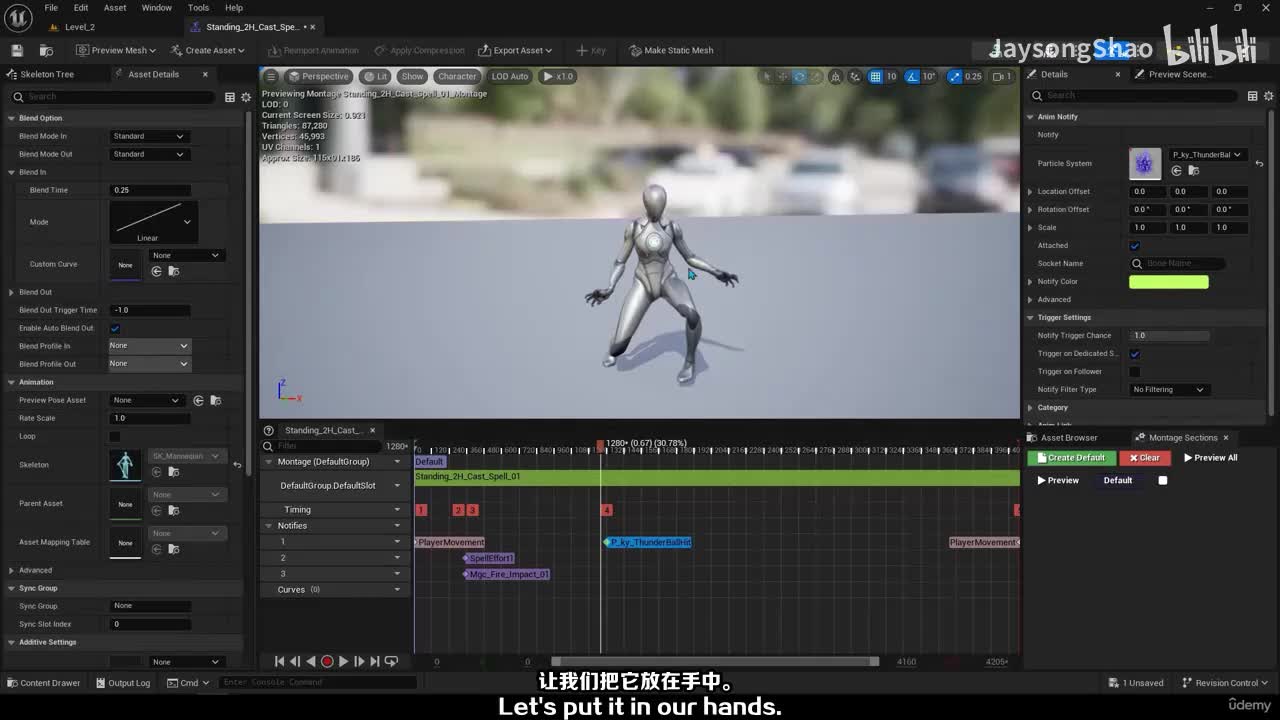Save the current montage asset
Image resolution: width=1280 pixels, height=720 pixels.
(x=17, y=50)
